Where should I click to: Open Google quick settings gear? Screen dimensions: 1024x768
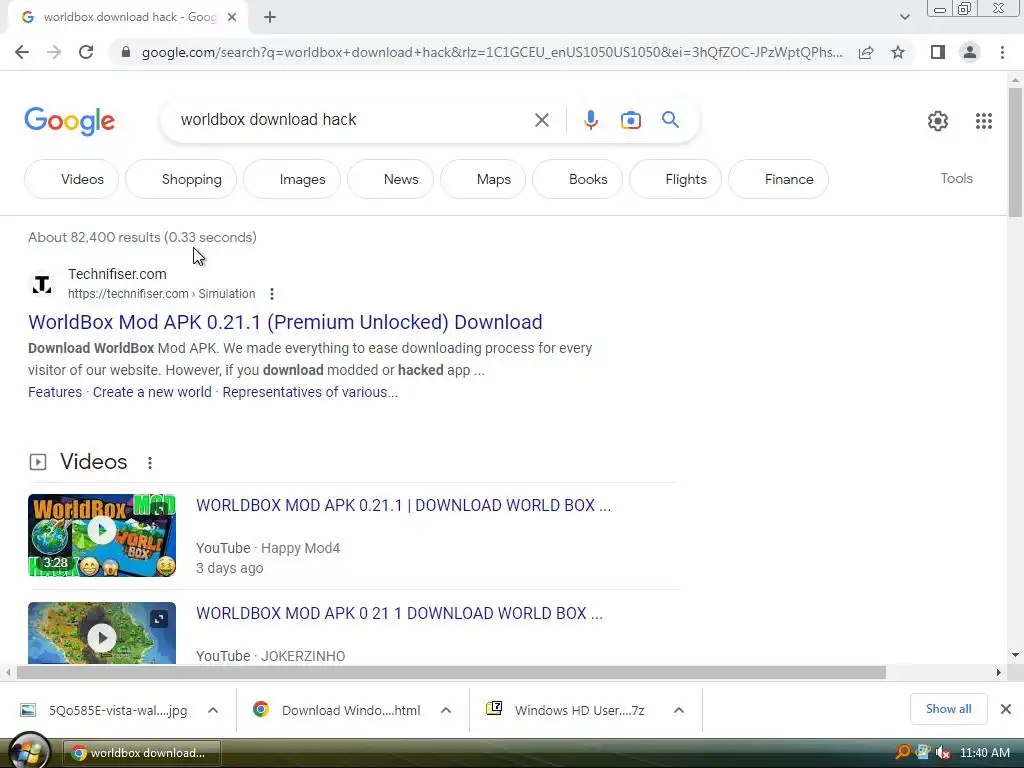pos(938,121)
